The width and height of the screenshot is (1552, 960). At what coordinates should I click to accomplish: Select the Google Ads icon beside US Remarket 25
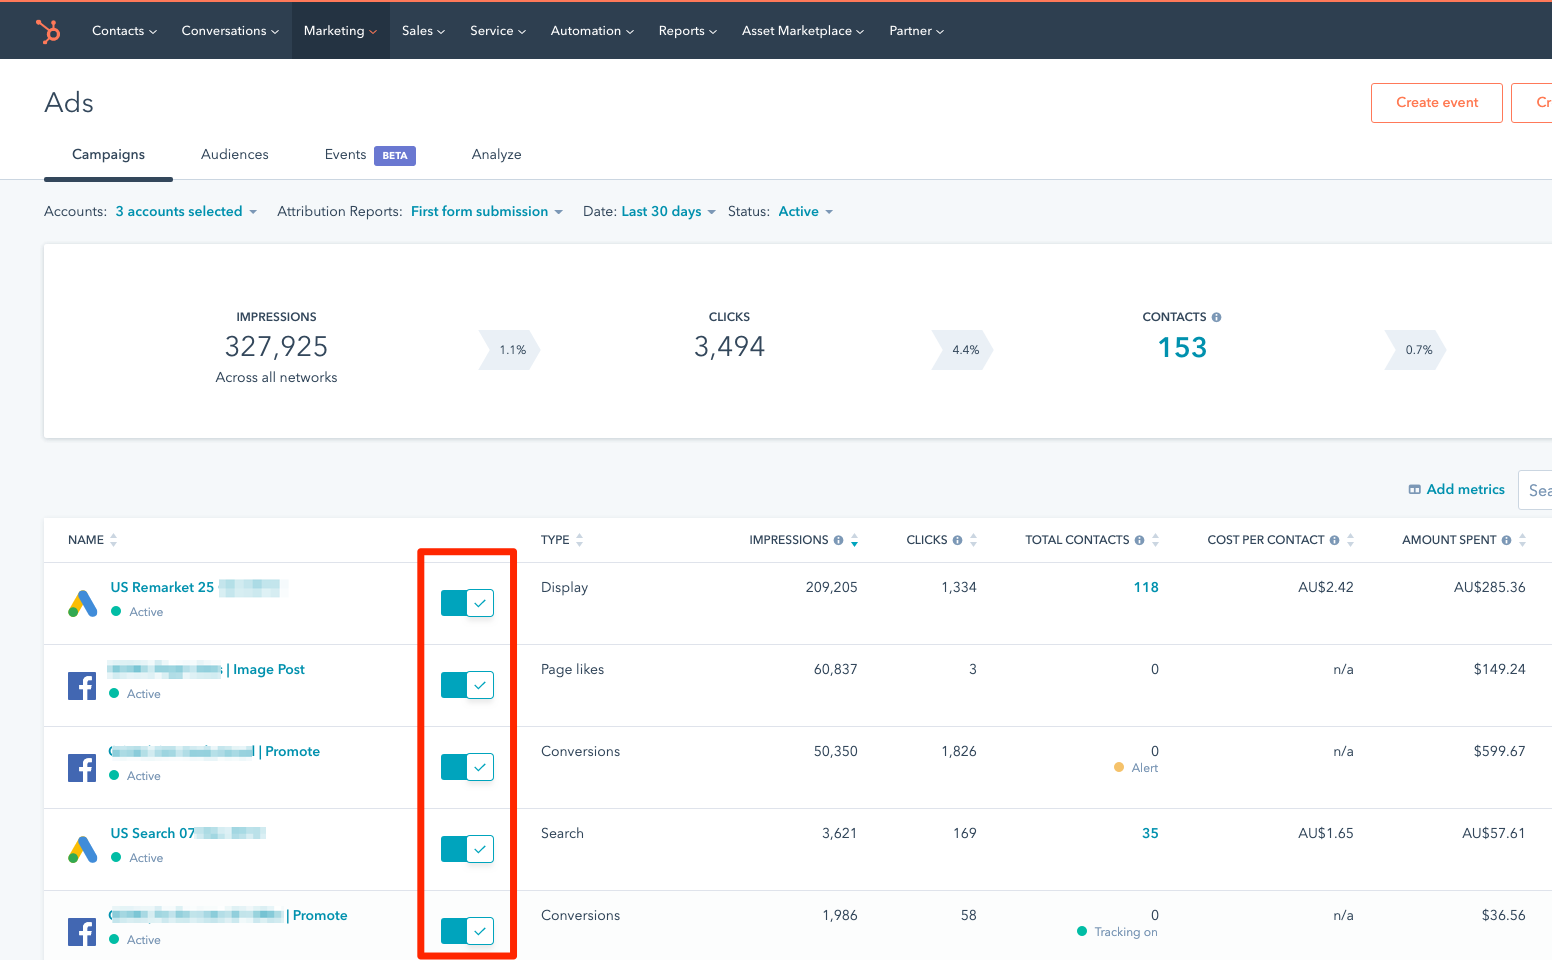[x=82, y=603]
